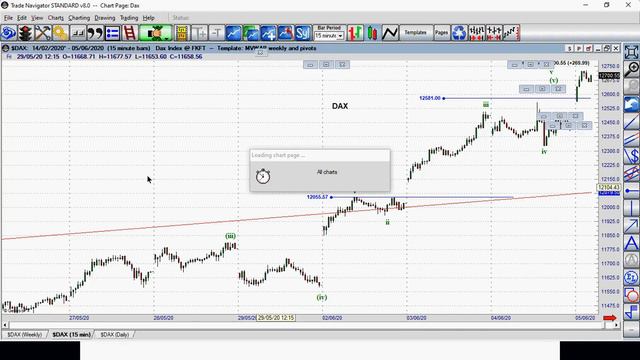Click the quotation marks quotes icon
The width and height of the screenshot is (640, 360).
click(95, 33)
